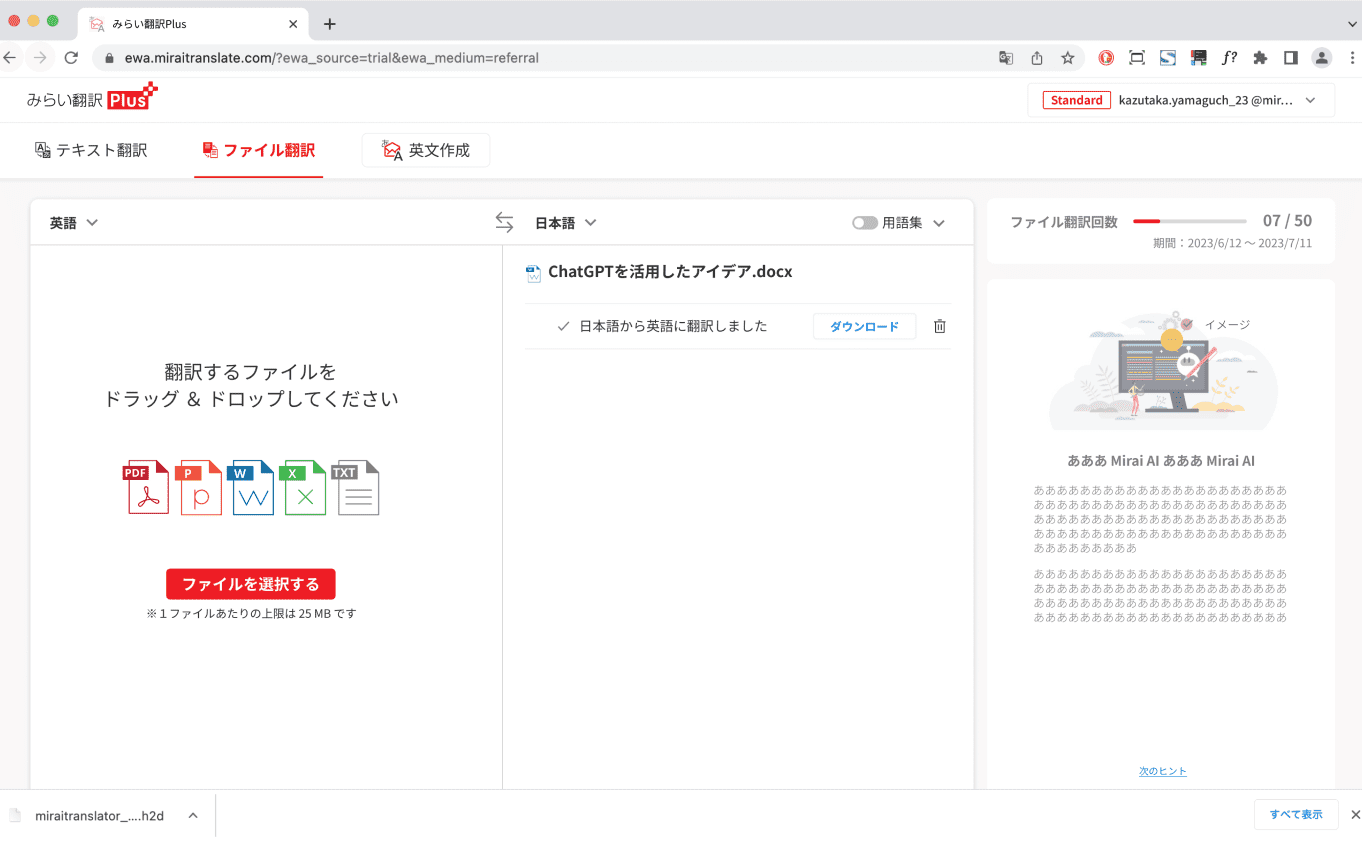Click the 次のヒント link
This screenshot has width=1362, height=842.
click(x=1161, y=770)
